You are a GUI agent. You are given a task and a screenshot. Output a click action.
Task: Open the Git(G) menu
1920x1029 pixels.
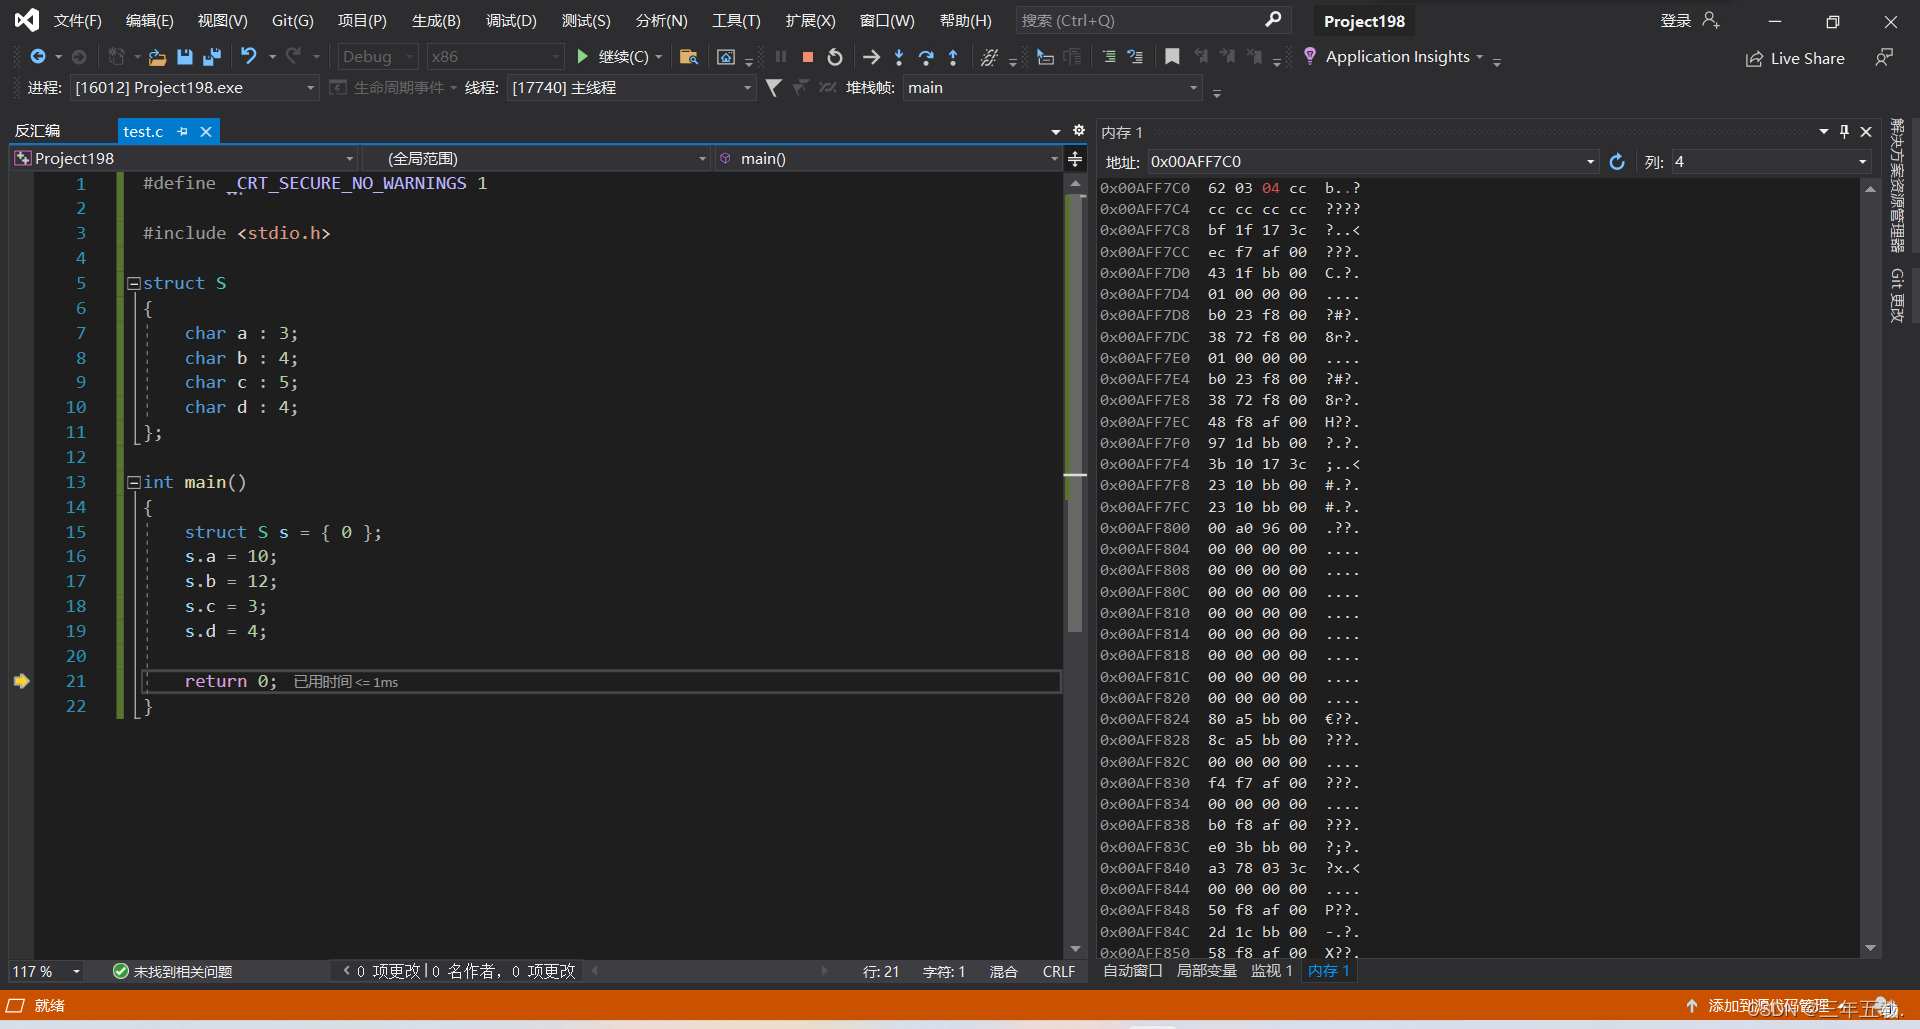[x=293, y=21]
